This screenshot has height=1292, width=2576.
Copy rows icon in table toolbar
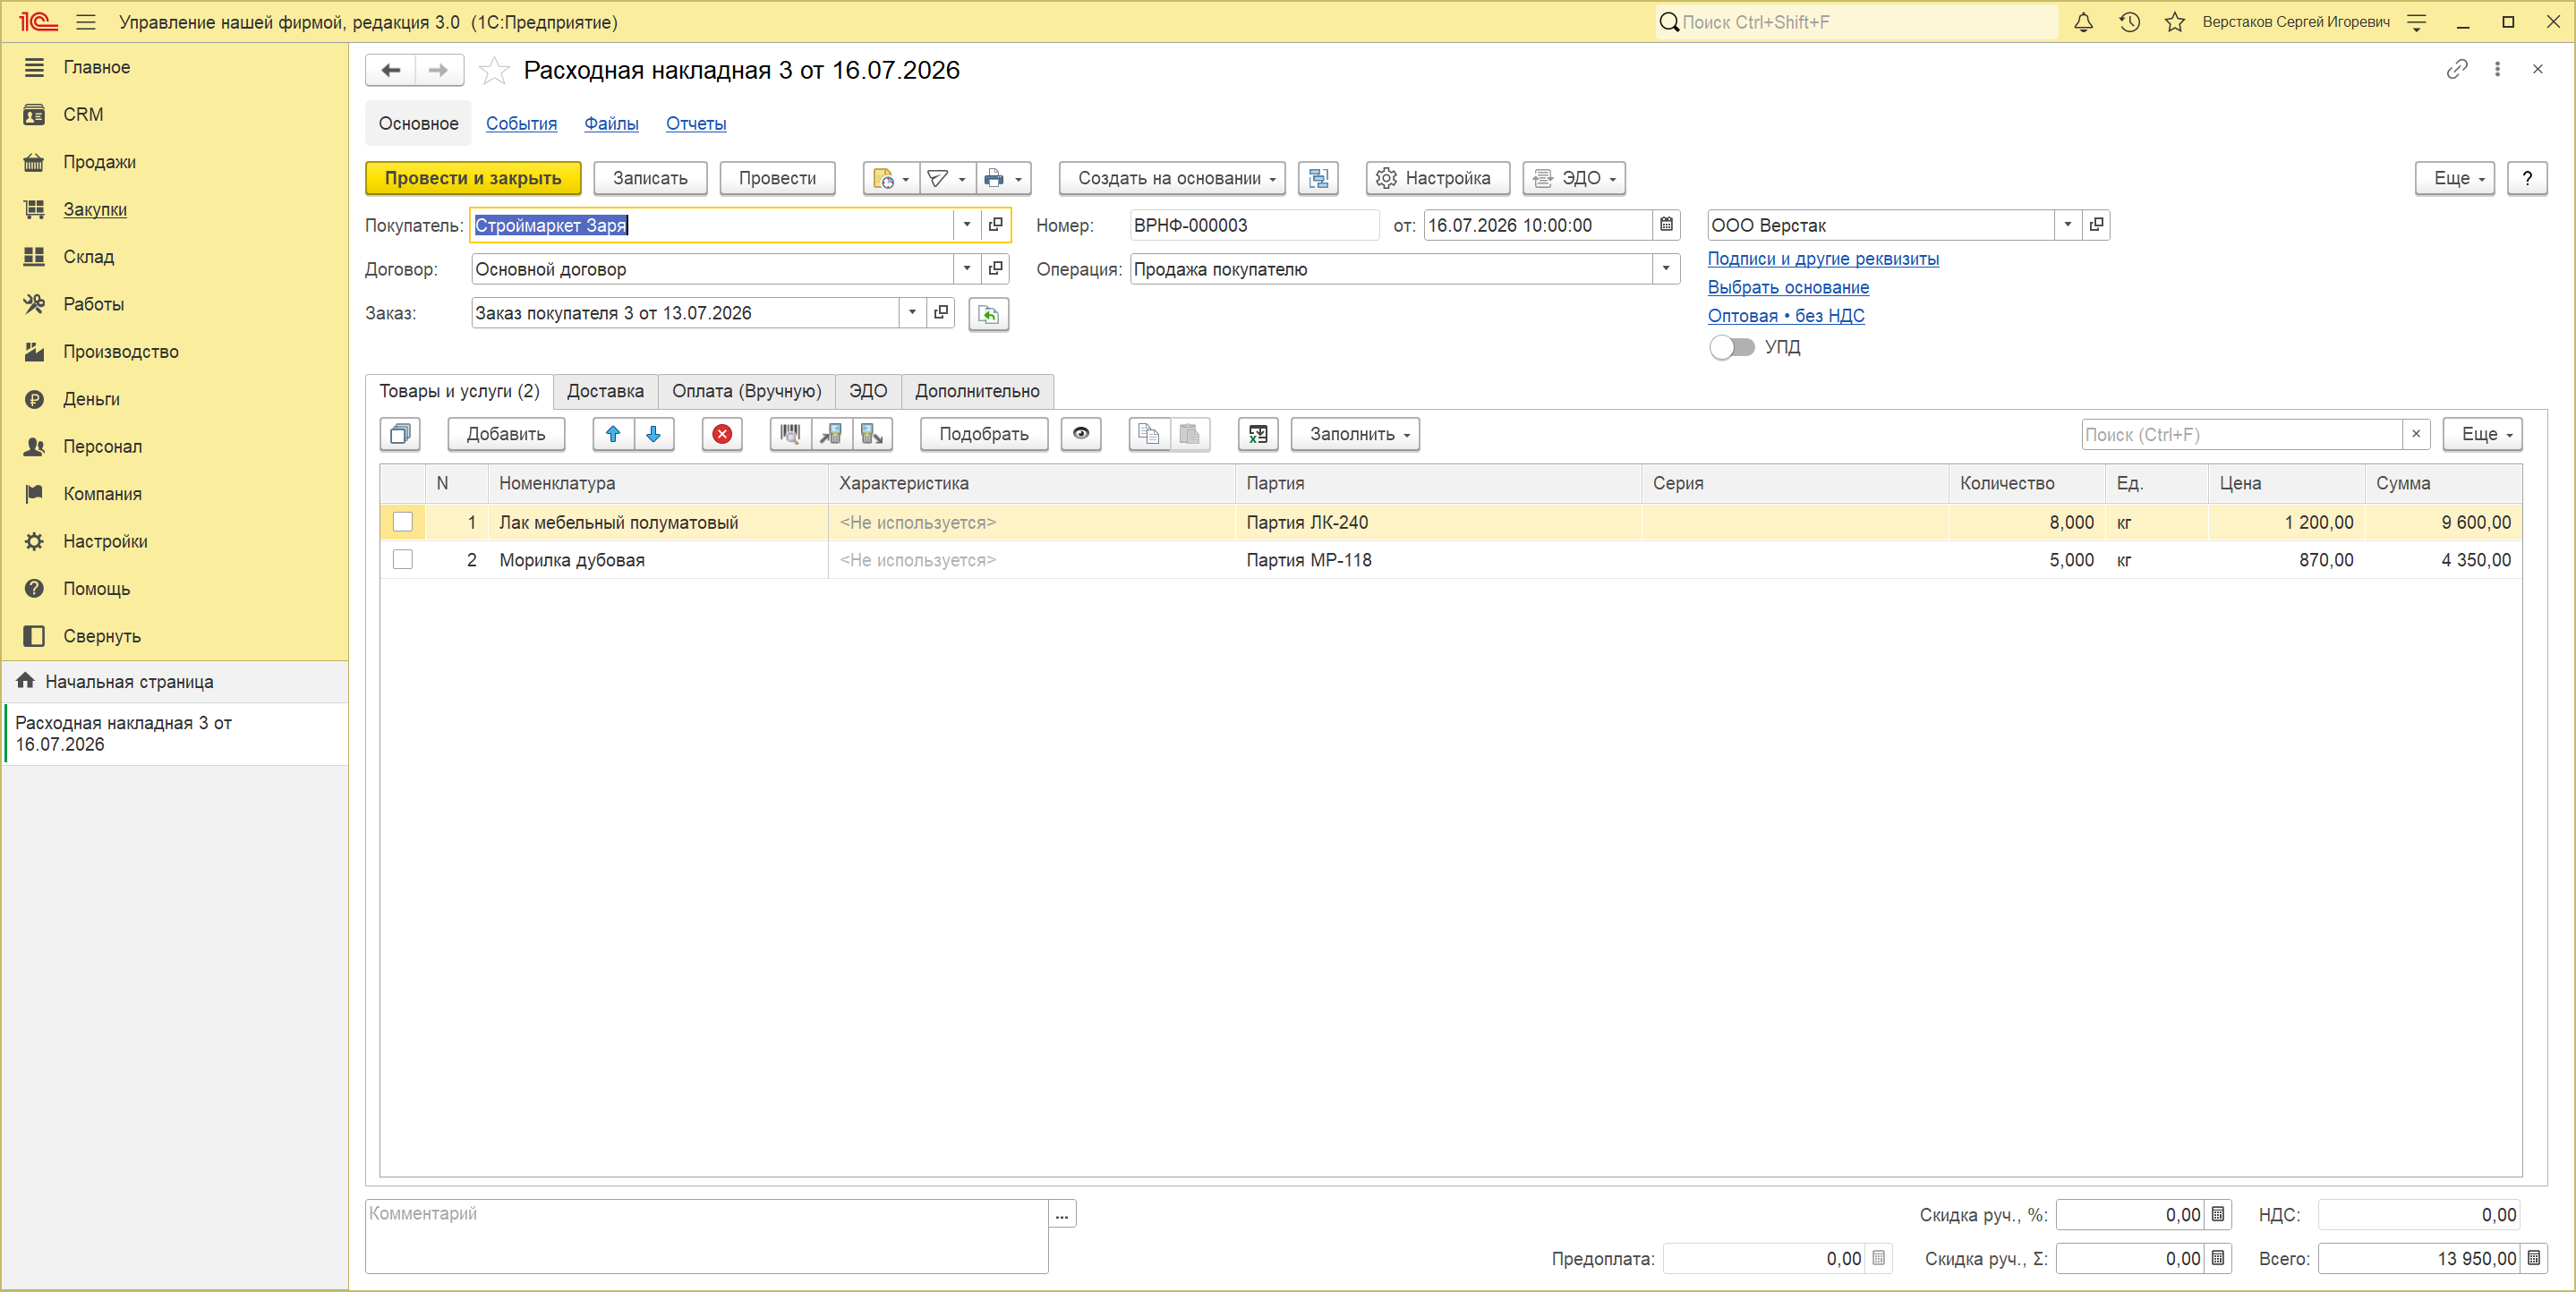[1149, 434]
